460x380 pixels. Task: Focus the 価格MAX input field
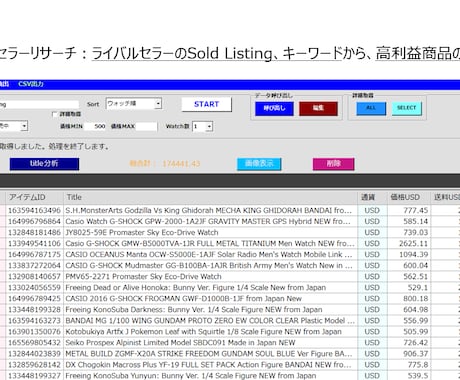click(146, 126)
